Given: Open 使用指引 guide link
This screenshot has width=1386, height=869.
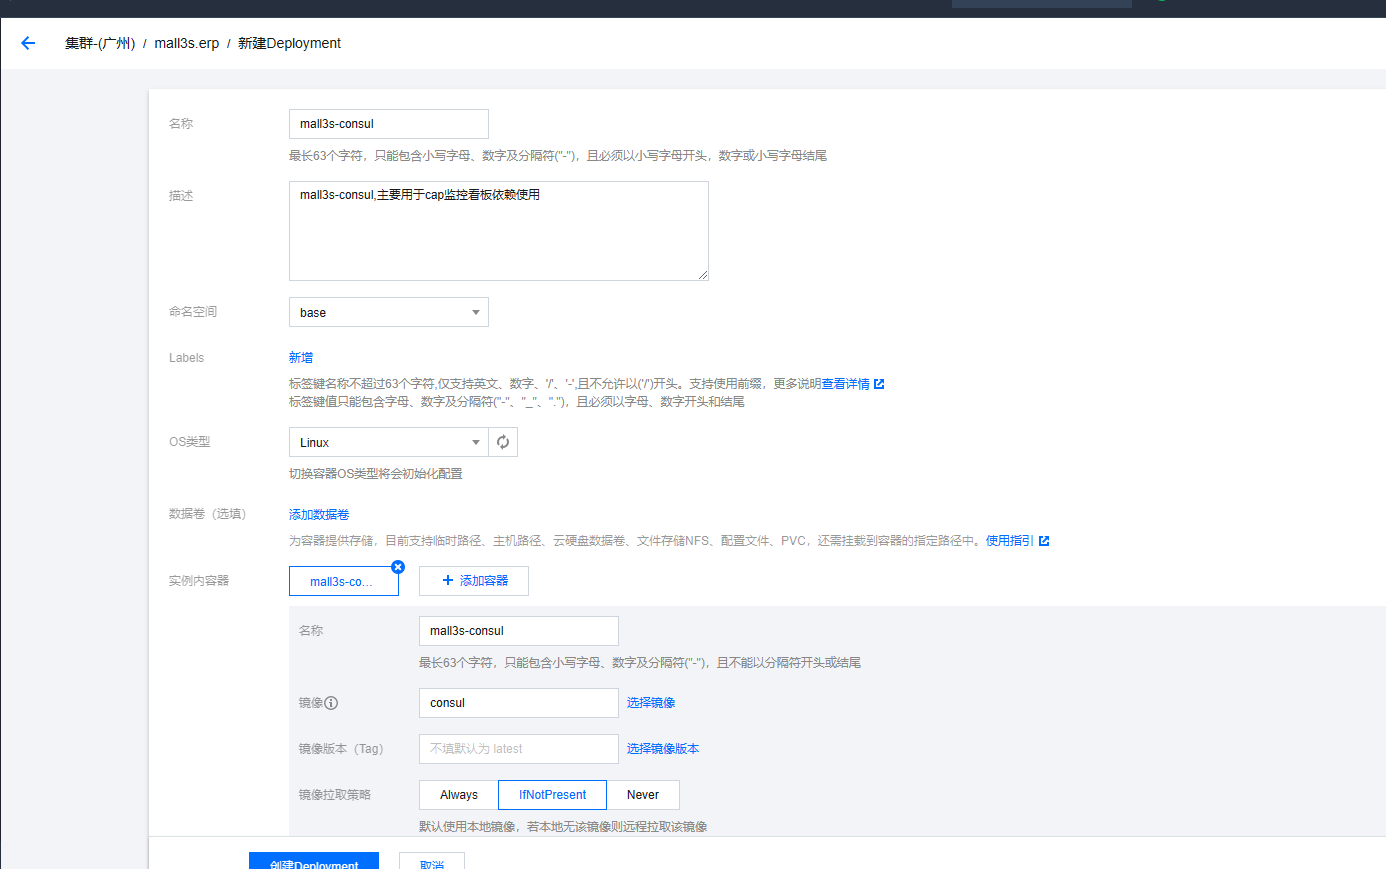Looking at the screenshot, I should 1010,541.
